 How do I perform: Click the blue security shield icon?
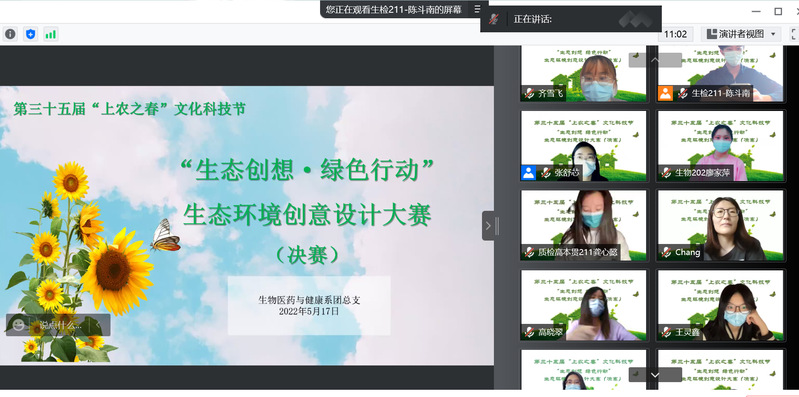[31, 34]
